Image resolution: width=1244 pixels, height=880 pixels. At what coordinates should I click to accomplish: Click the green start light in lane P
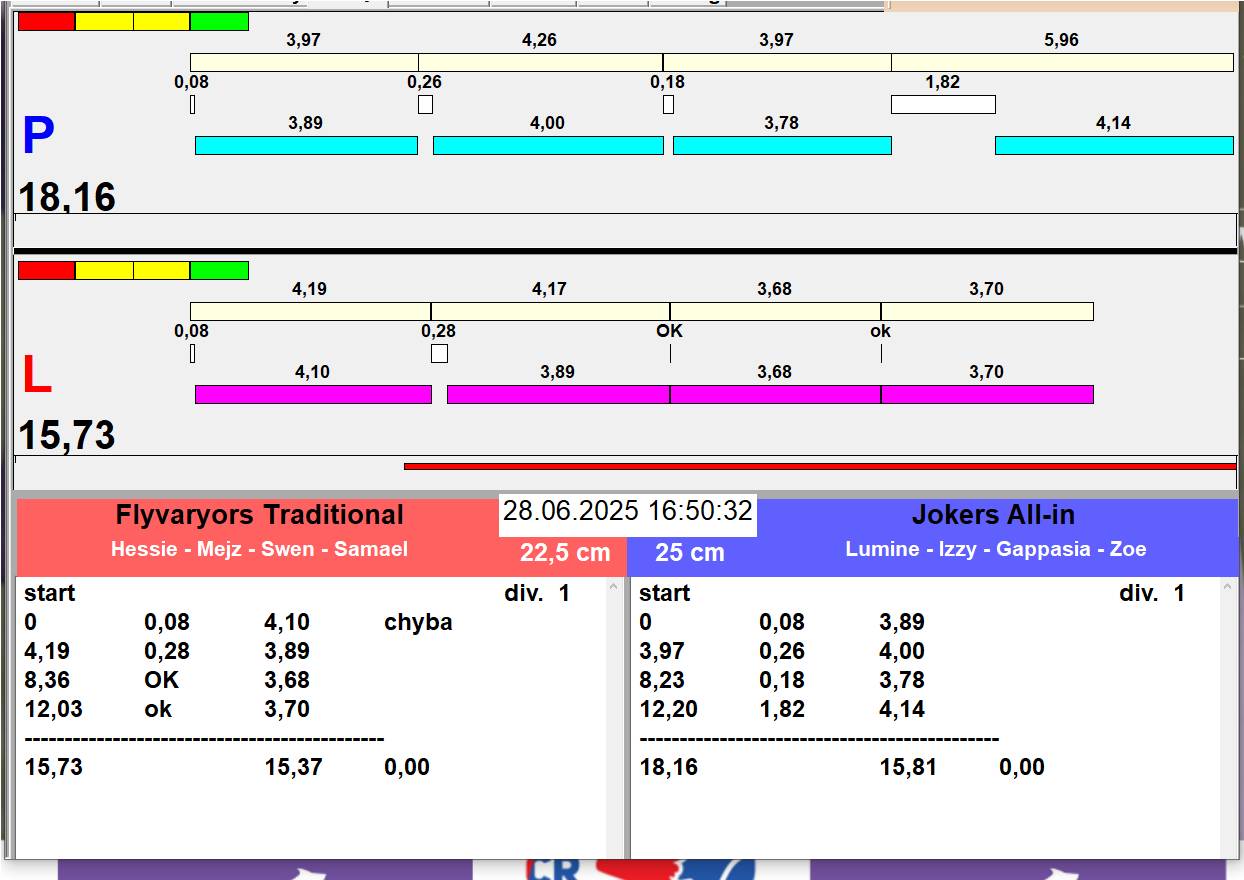(219, 21)
